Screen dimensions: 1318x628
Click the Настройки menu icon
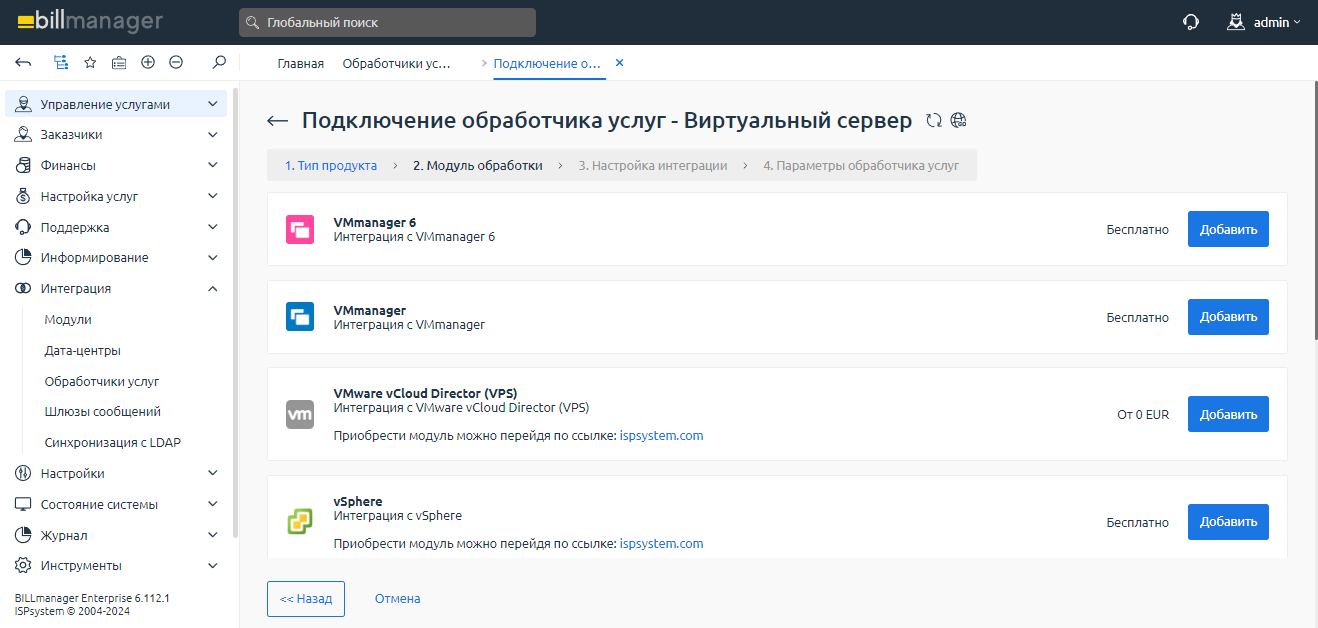coord(23,473)
